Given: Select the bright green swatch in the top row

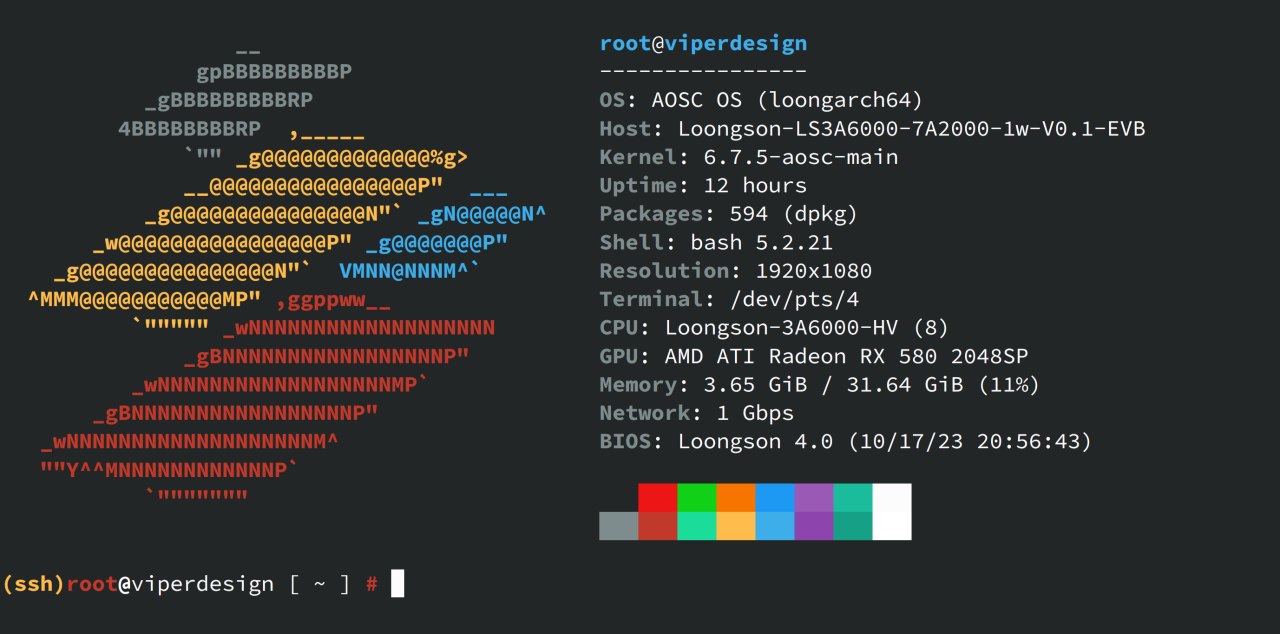Looking at the screenshot, I should 696,498.
